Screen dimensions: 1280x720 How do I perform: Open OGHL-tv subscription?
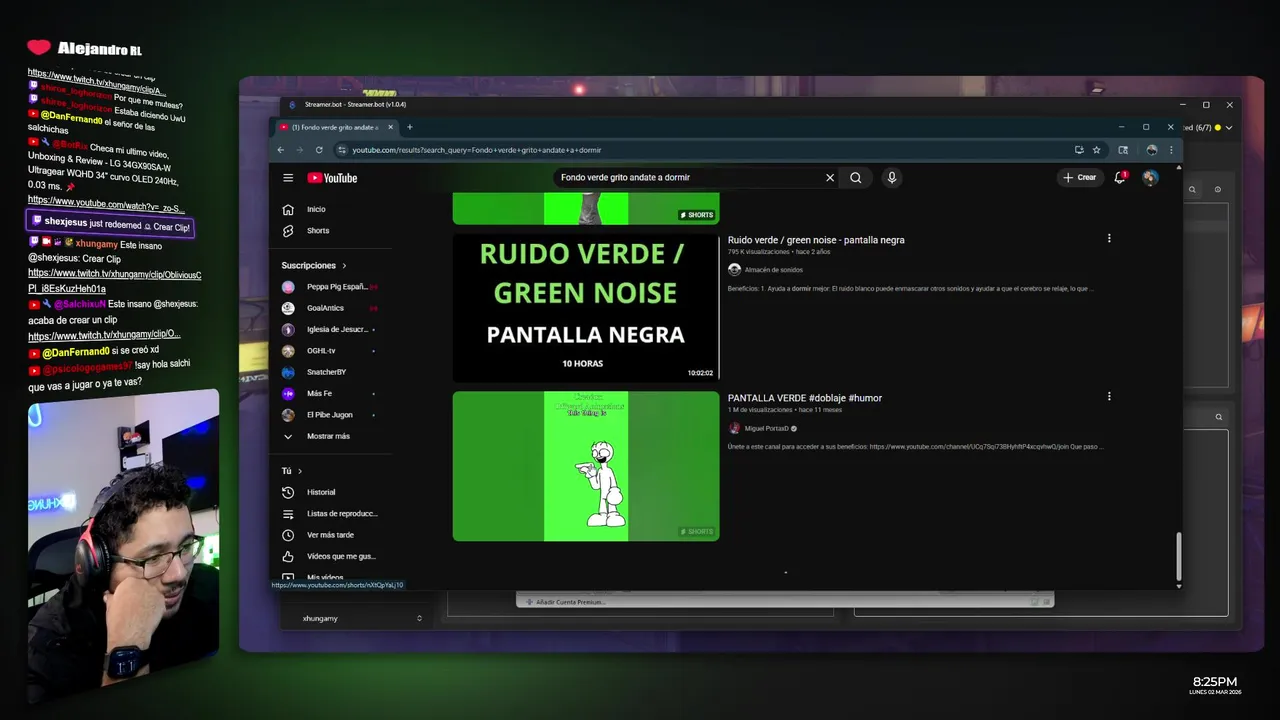coord(330,351)
